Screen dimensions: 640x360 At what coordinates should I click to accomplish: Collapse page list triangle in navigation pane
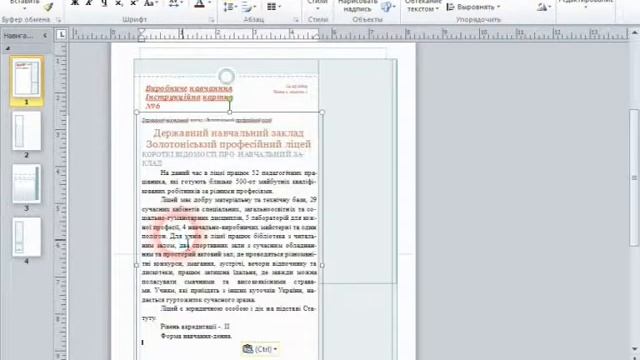coord(8,48)
